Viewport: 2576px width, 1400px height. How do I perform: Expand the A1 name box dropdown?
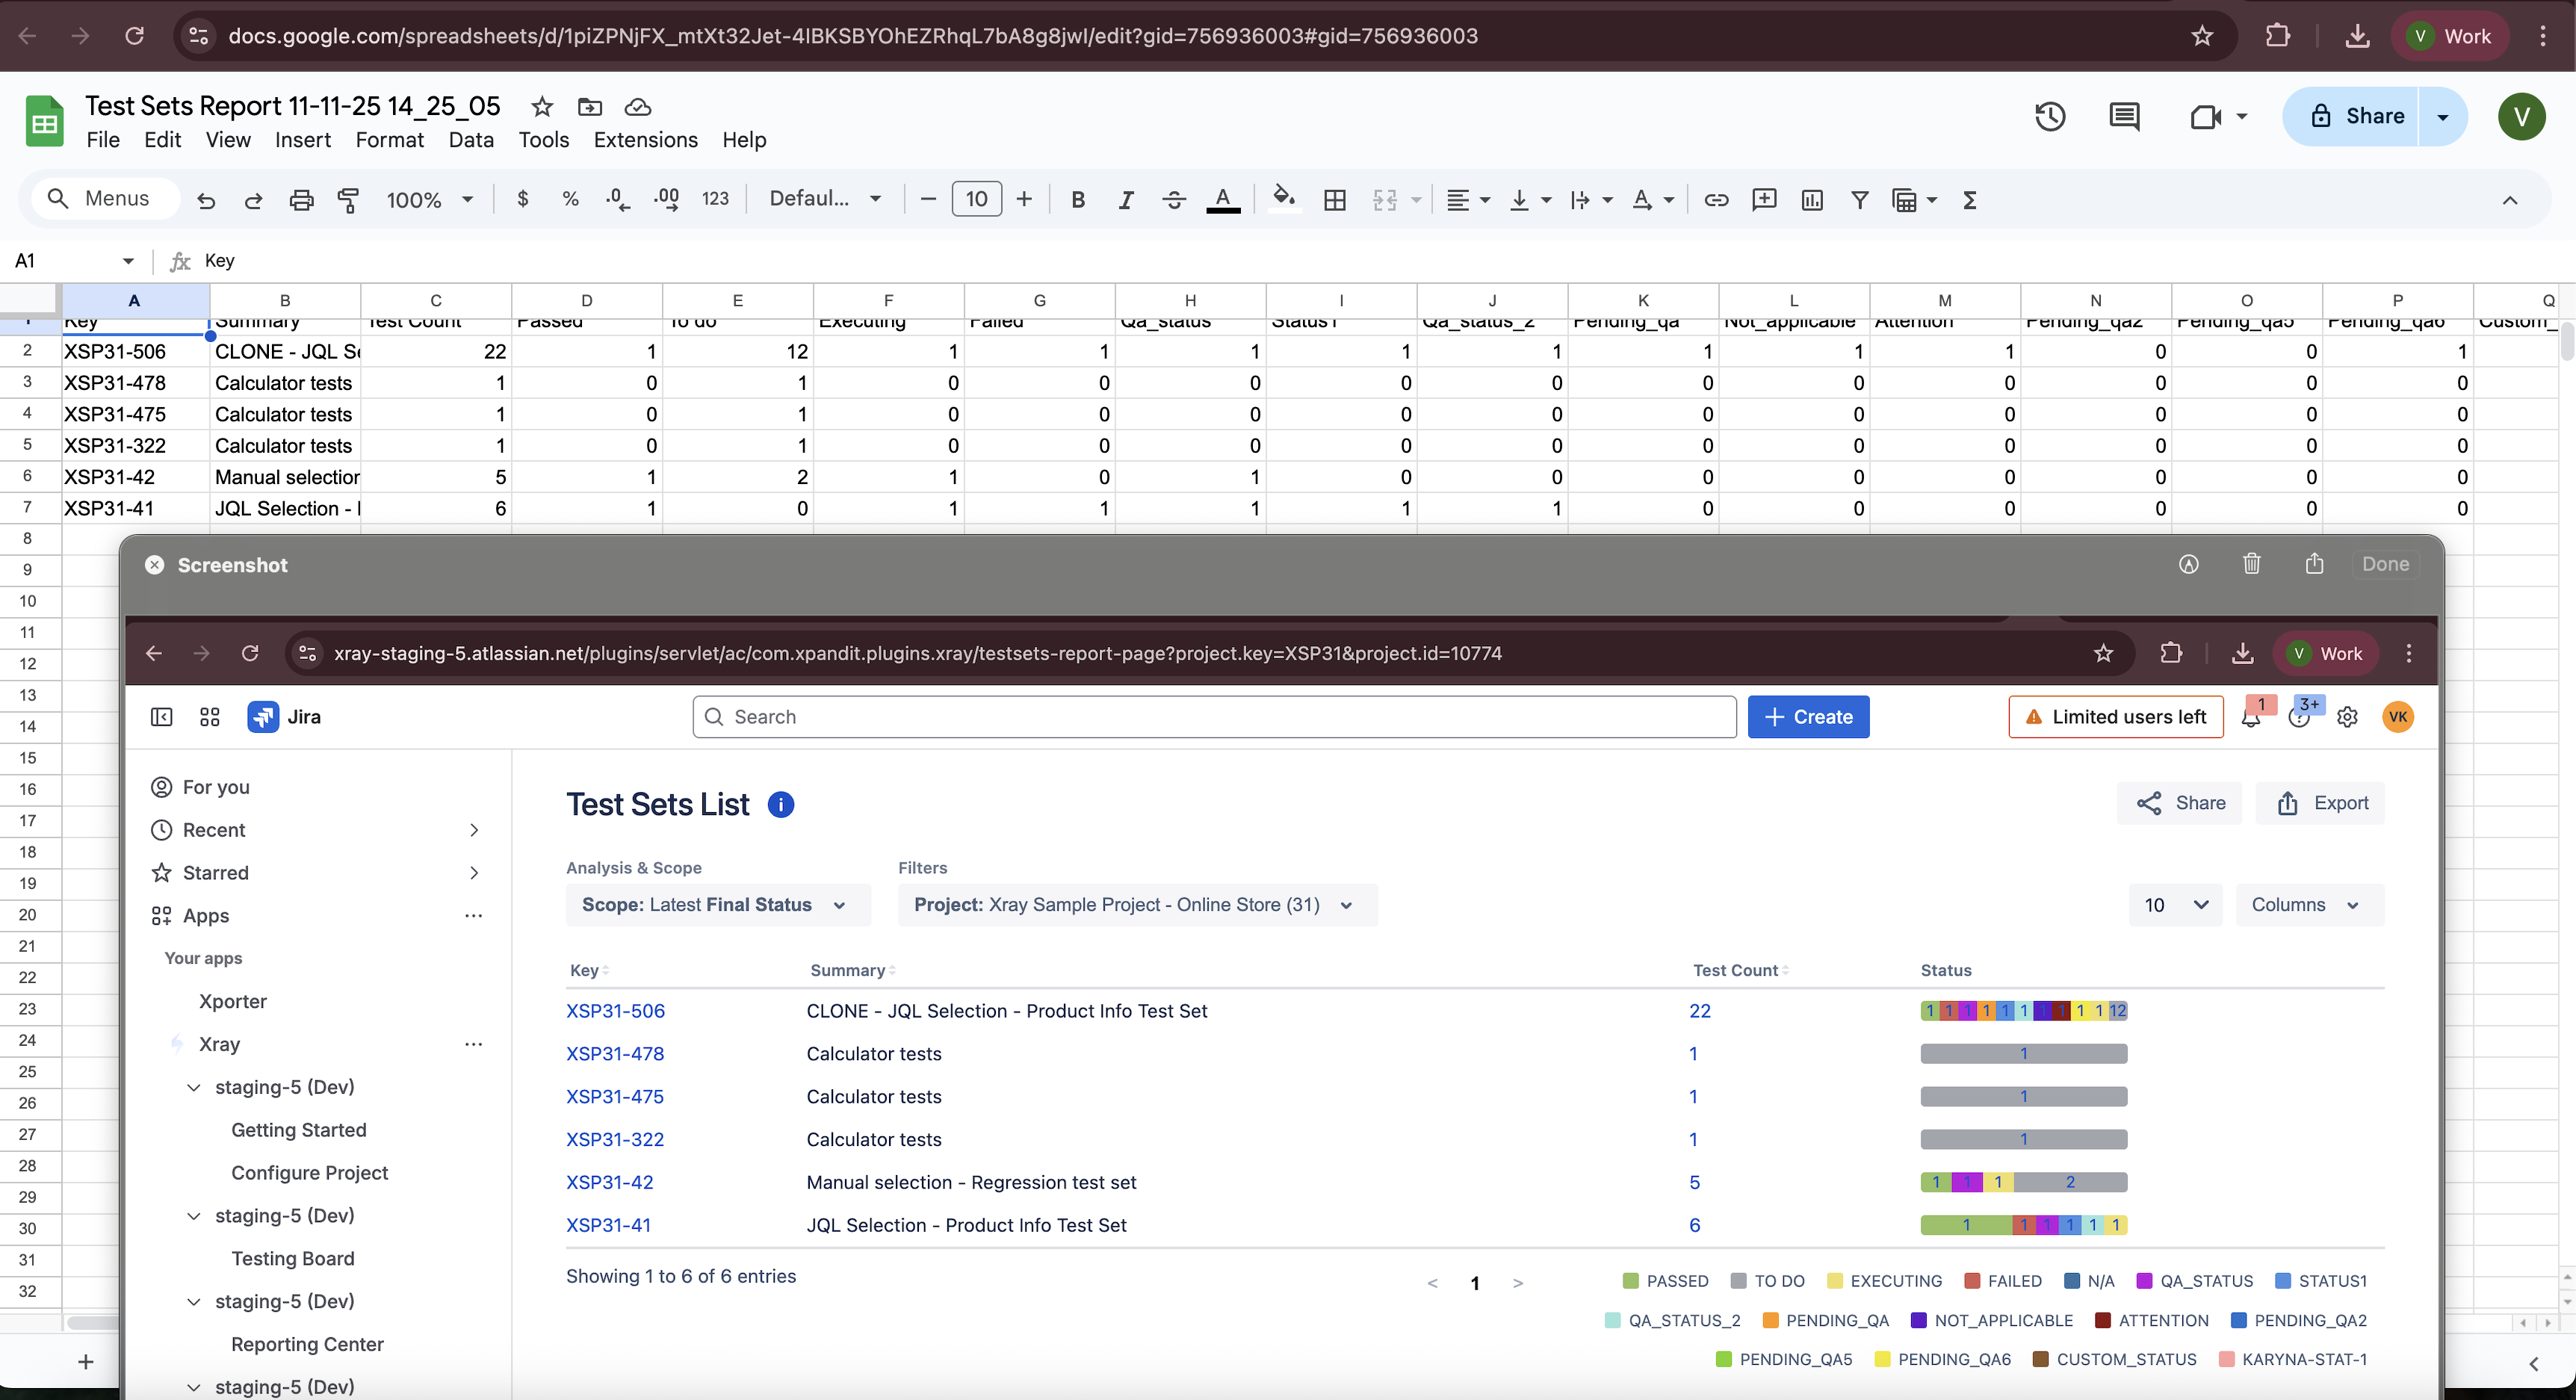128,261
